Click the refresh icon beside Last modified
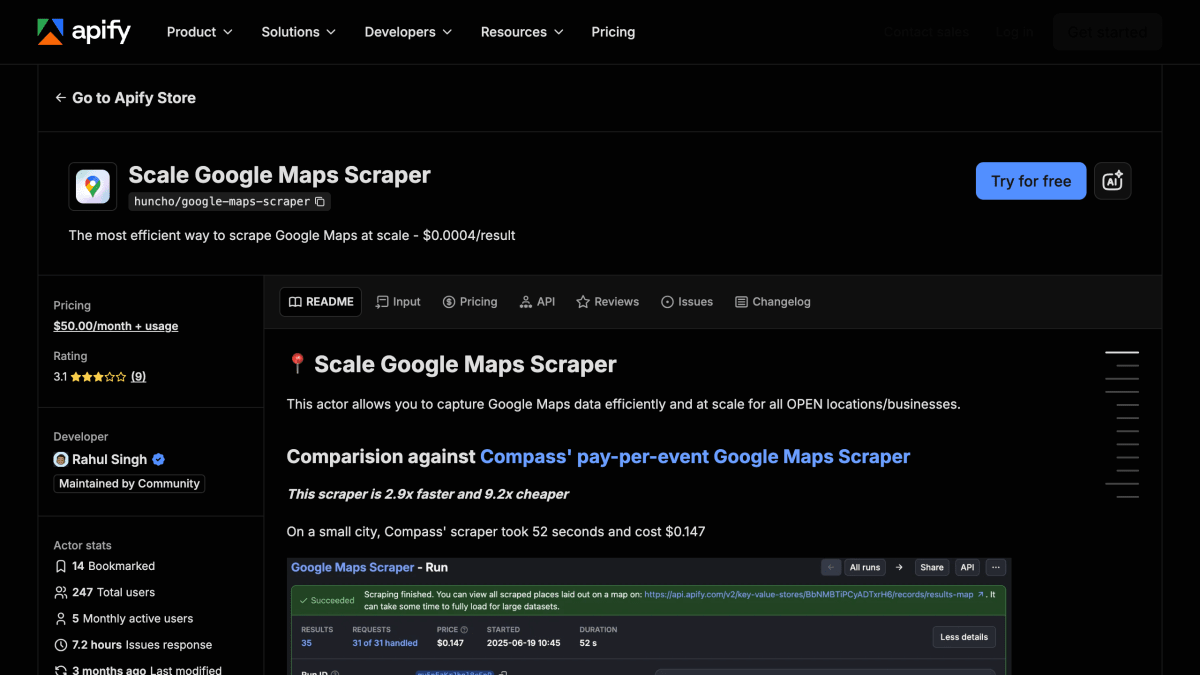This screenshot has height=675, width=1200. (61, 671)
